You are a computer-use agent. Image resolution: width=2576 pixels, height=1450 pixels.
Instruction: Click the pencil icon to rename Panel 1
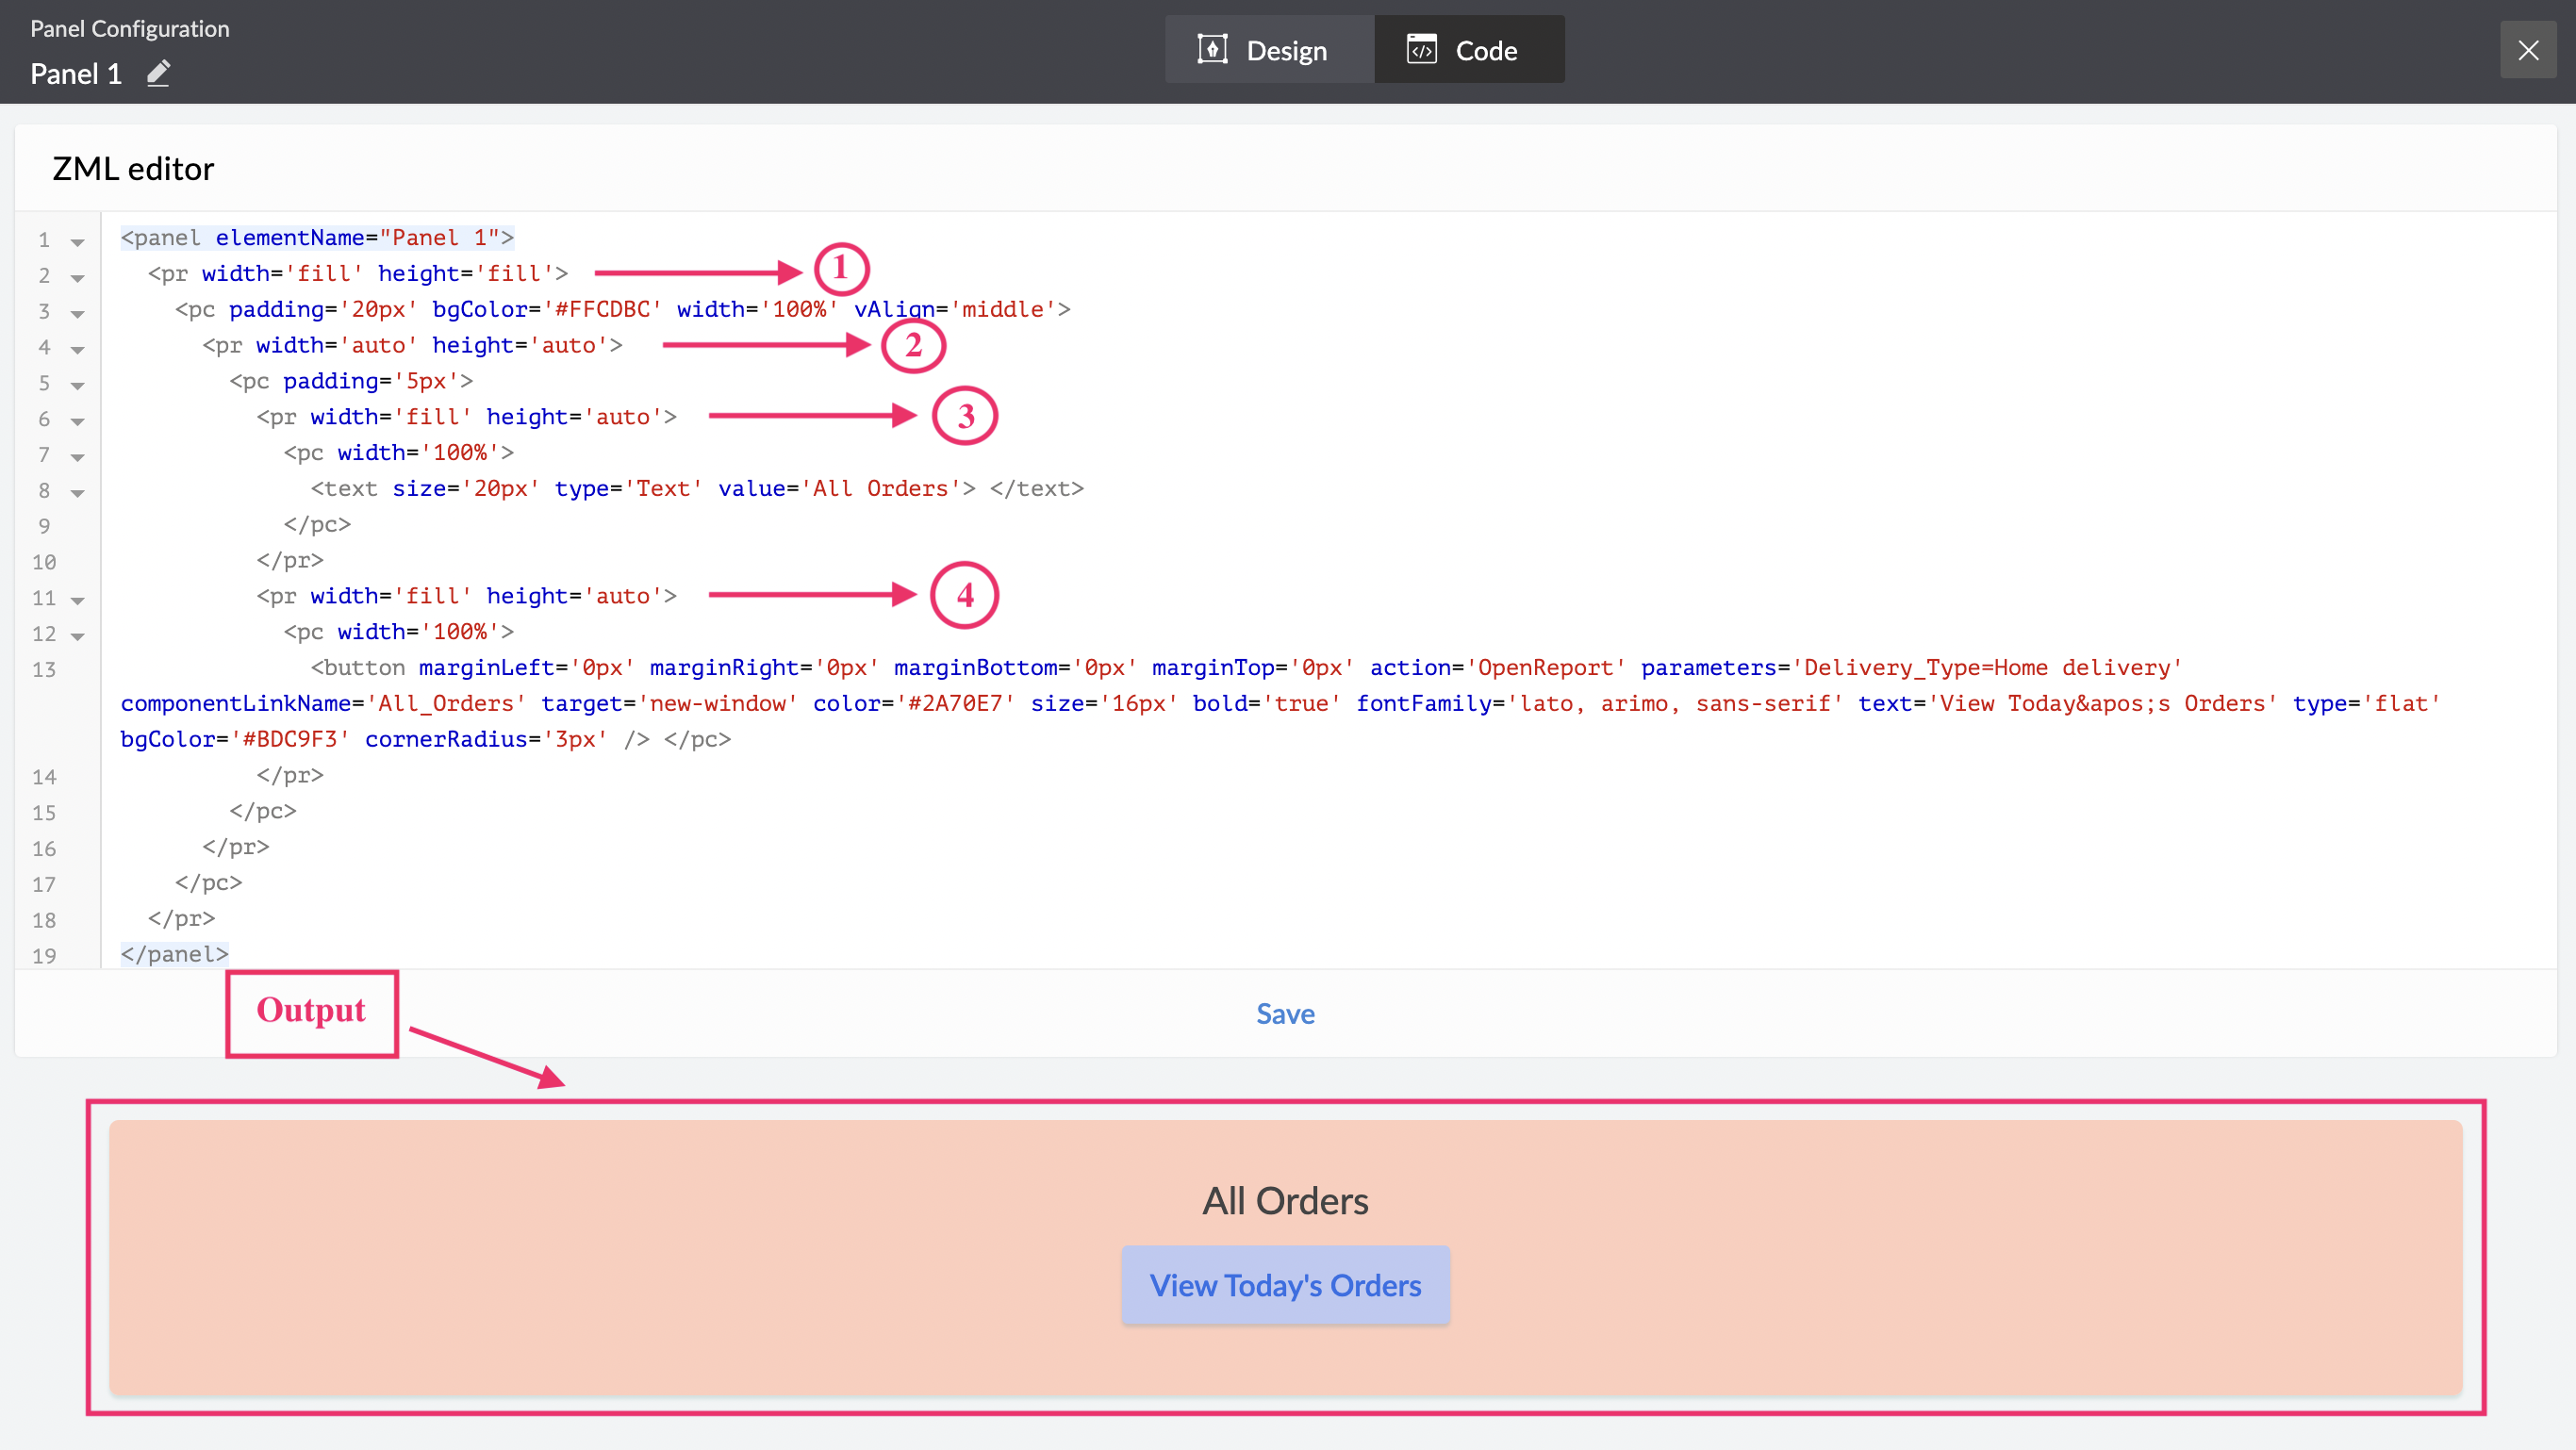pos(158,73)
